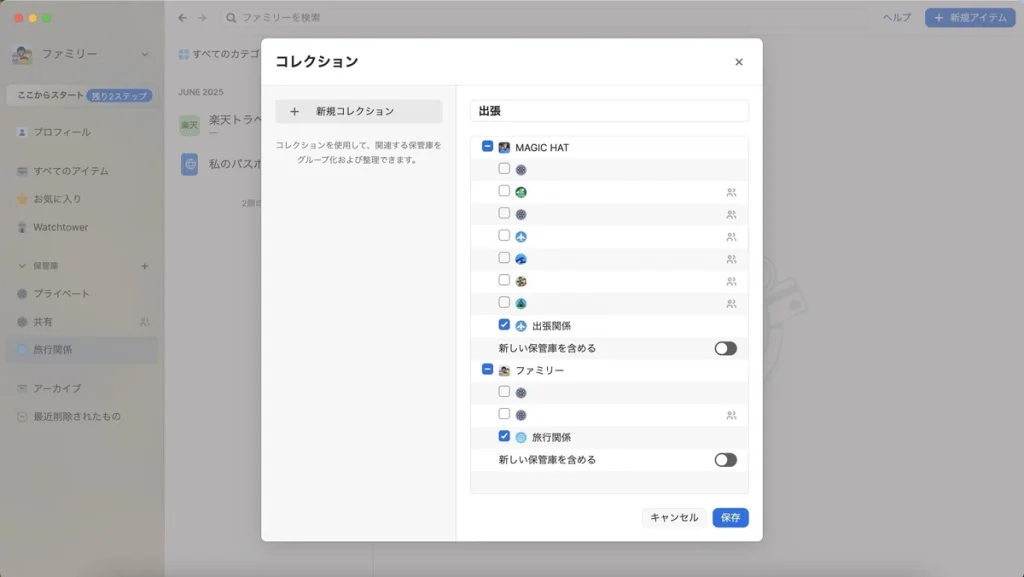Click the collection name field containing 出張
Screen dimensions: 1024x577
(x=608, y=111)
